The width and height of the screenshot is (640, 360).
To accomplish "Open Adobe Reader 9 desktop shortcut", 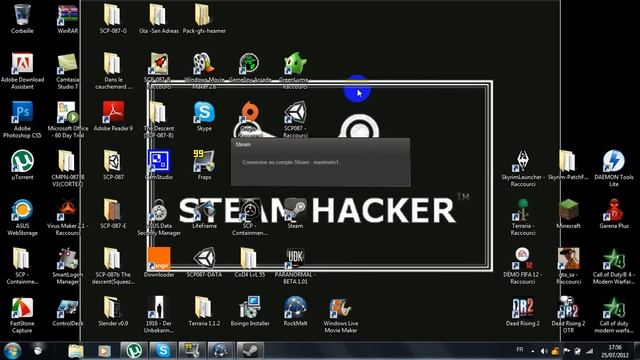I will click(113, 116).
